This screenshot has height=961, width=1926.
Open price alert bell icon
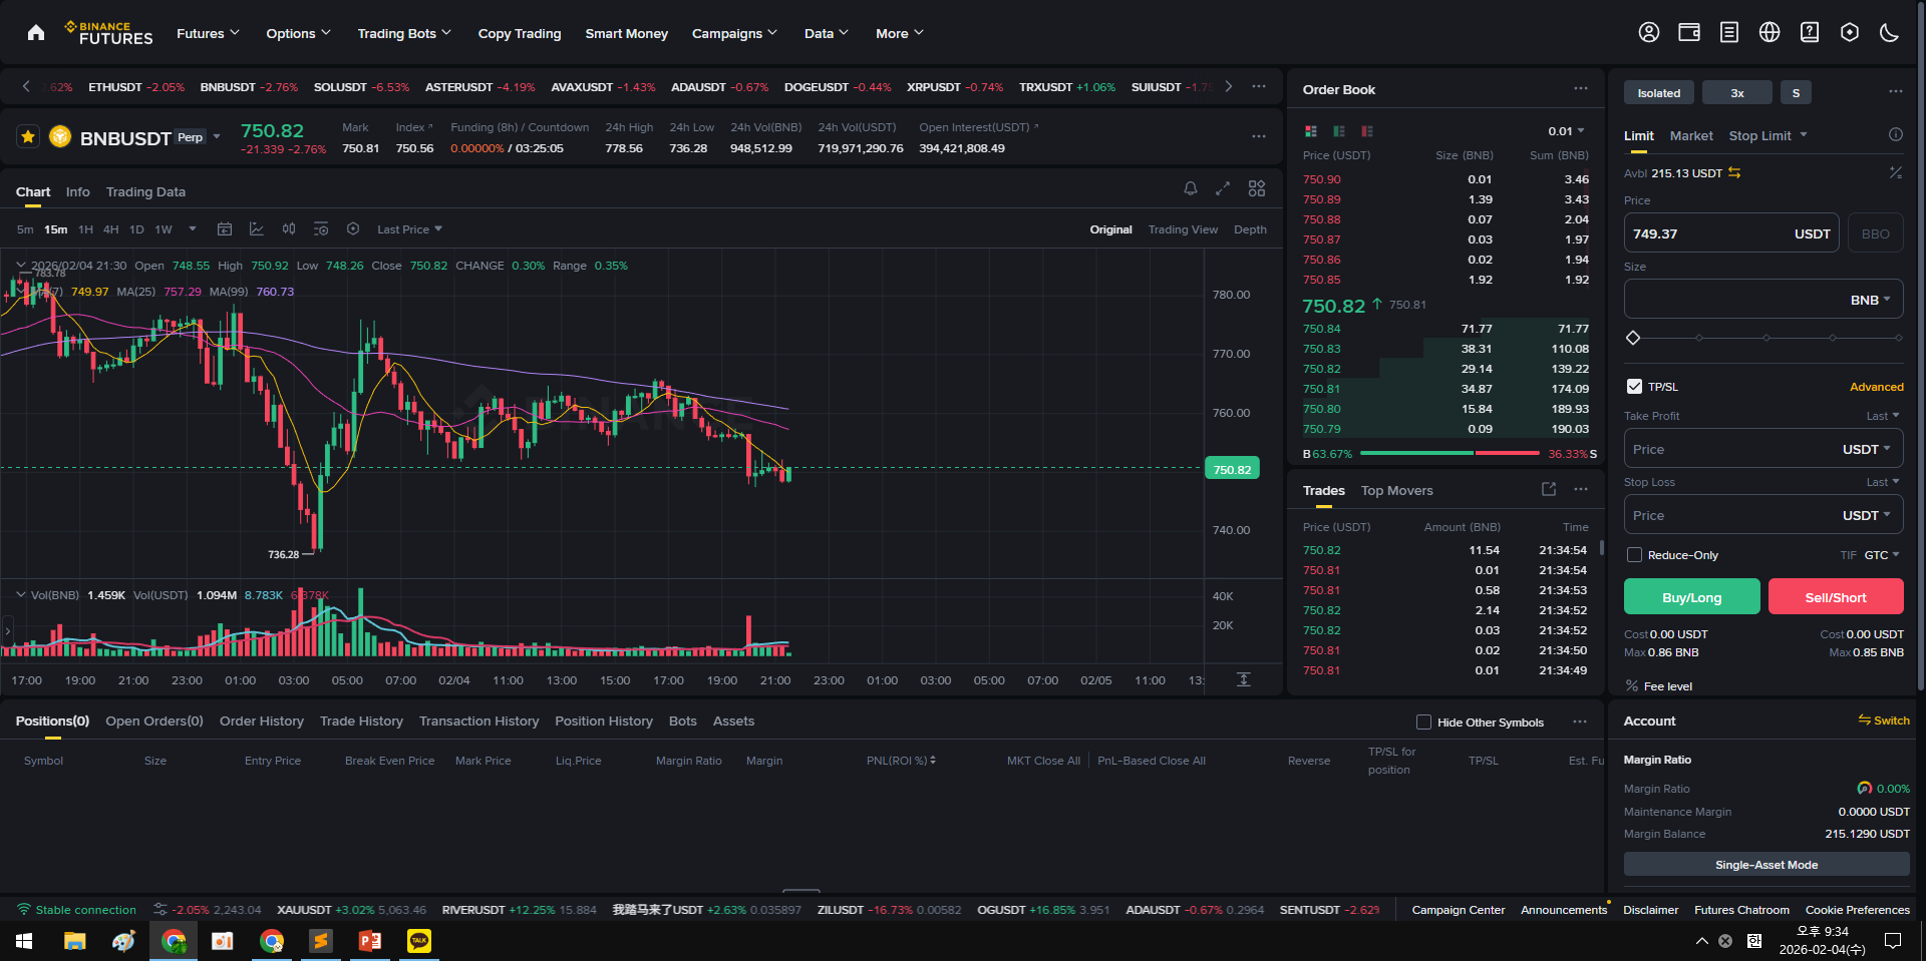1190,189
